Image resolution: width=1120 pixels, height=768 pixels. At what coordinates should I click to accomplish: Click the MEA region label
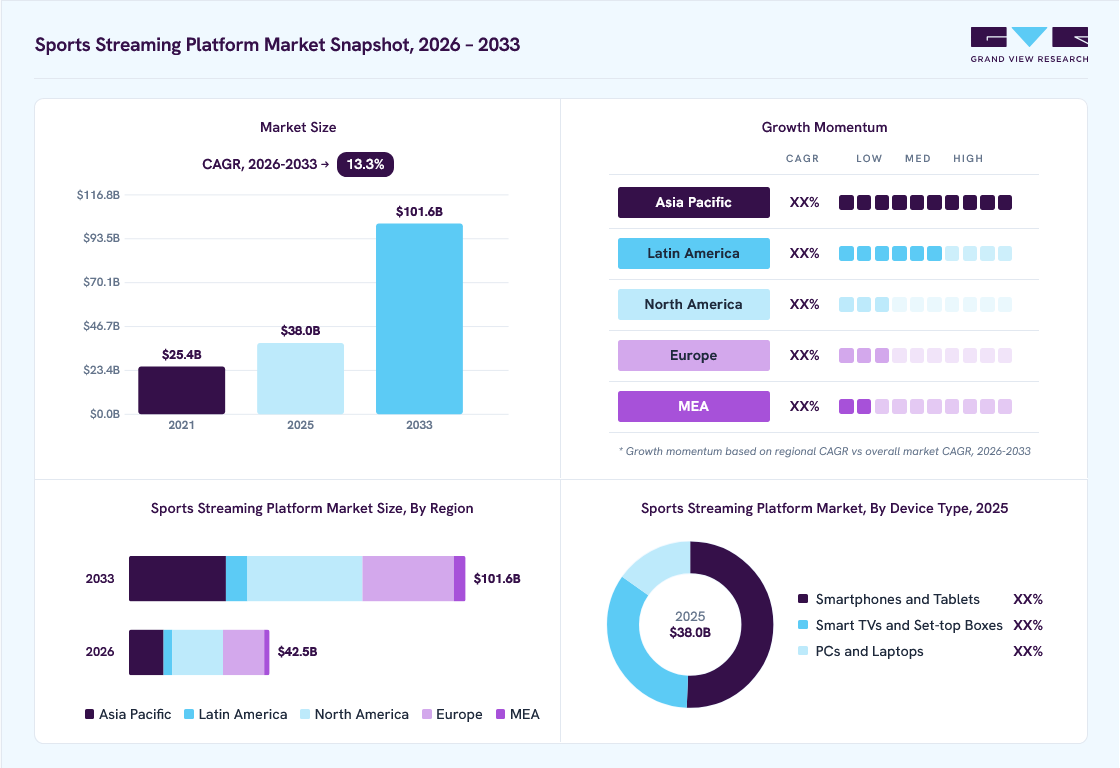tap(694, 406)
